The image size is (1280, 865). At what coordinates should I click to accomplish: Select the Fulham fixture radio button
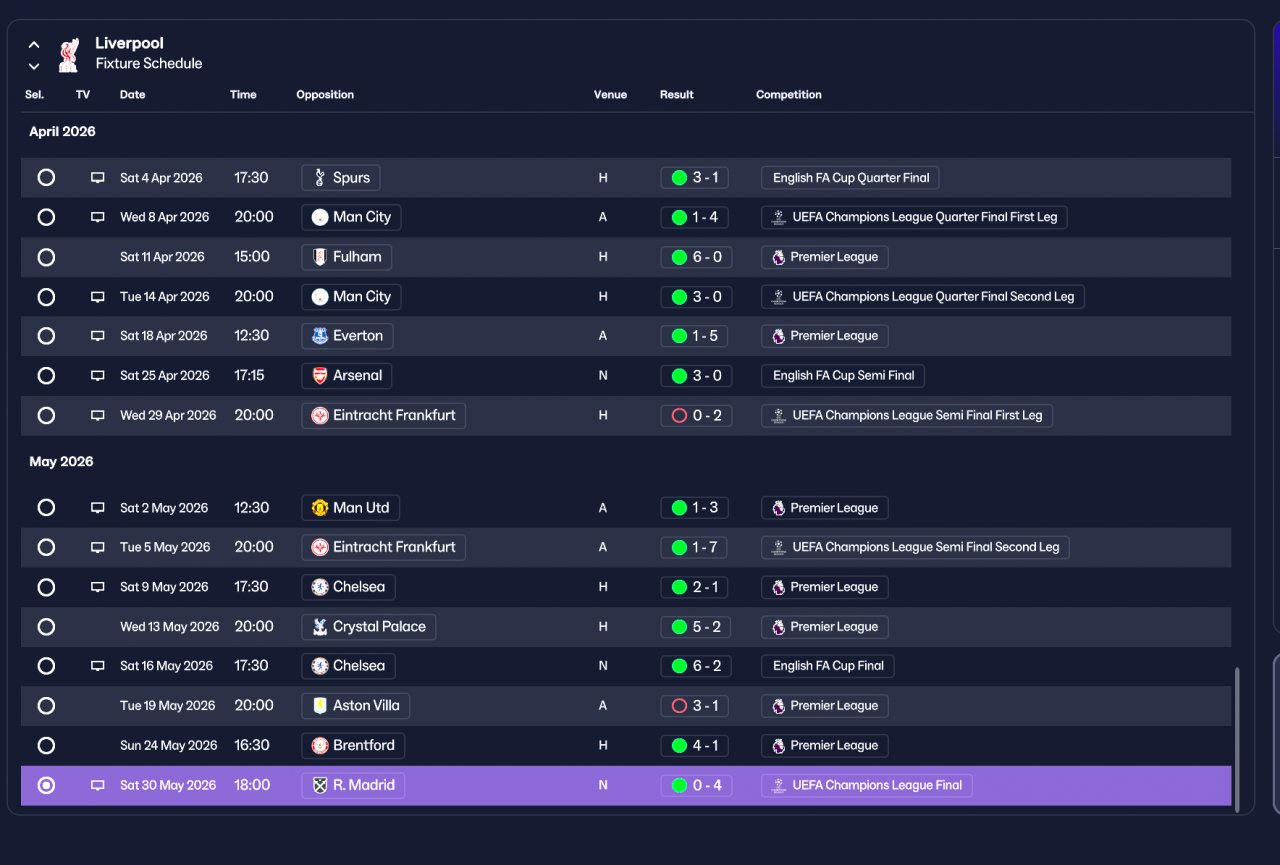(46, 257)
